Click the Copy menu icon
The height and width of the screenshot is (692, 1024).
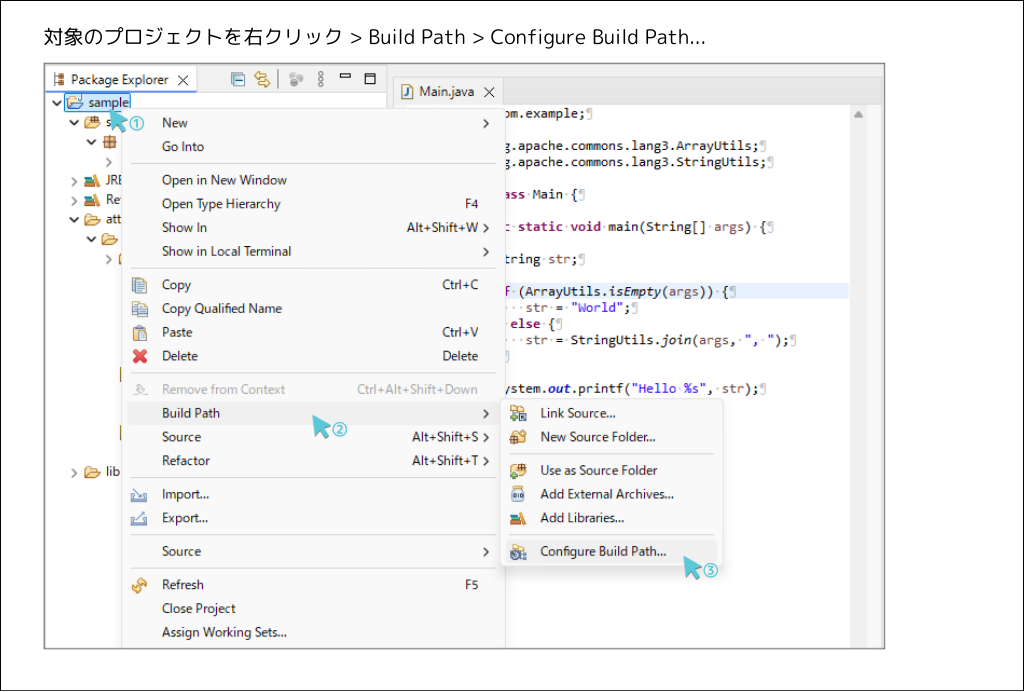point(140,285)
